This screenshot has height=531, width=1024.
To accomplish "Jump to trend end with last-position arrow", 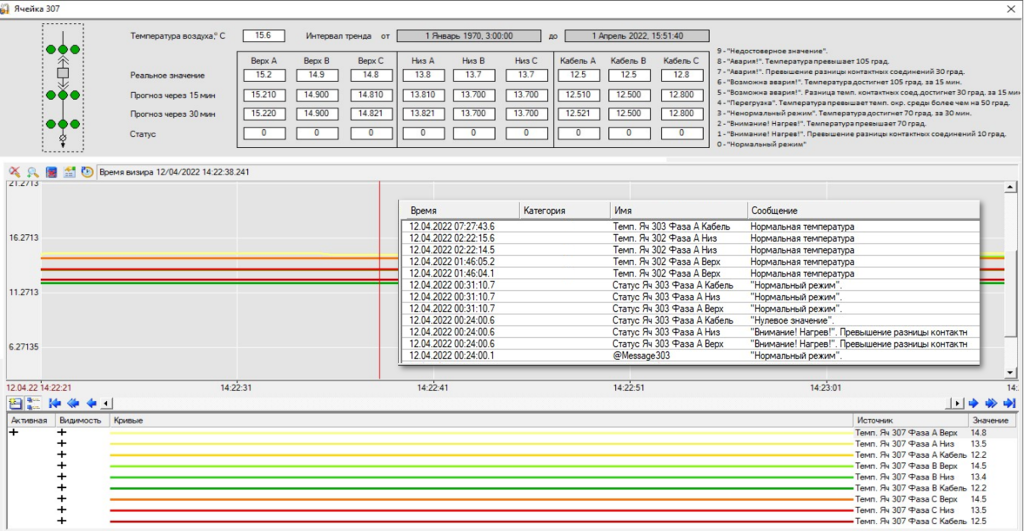I will [1008, 403].
